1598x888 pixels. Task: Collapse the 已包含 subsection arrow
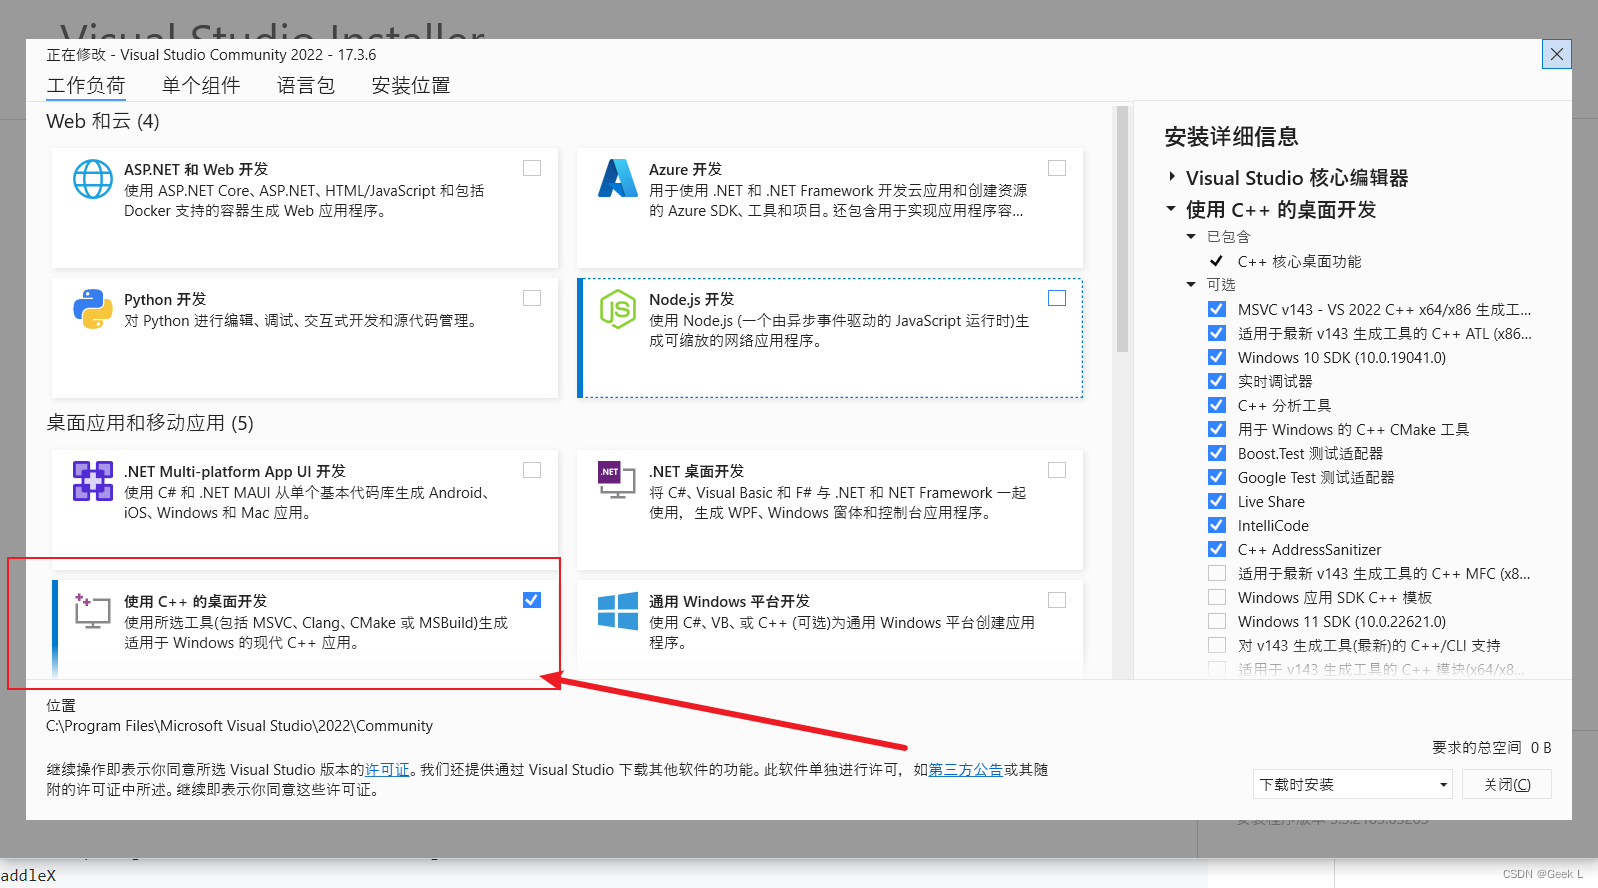(x=1191, y=237)
